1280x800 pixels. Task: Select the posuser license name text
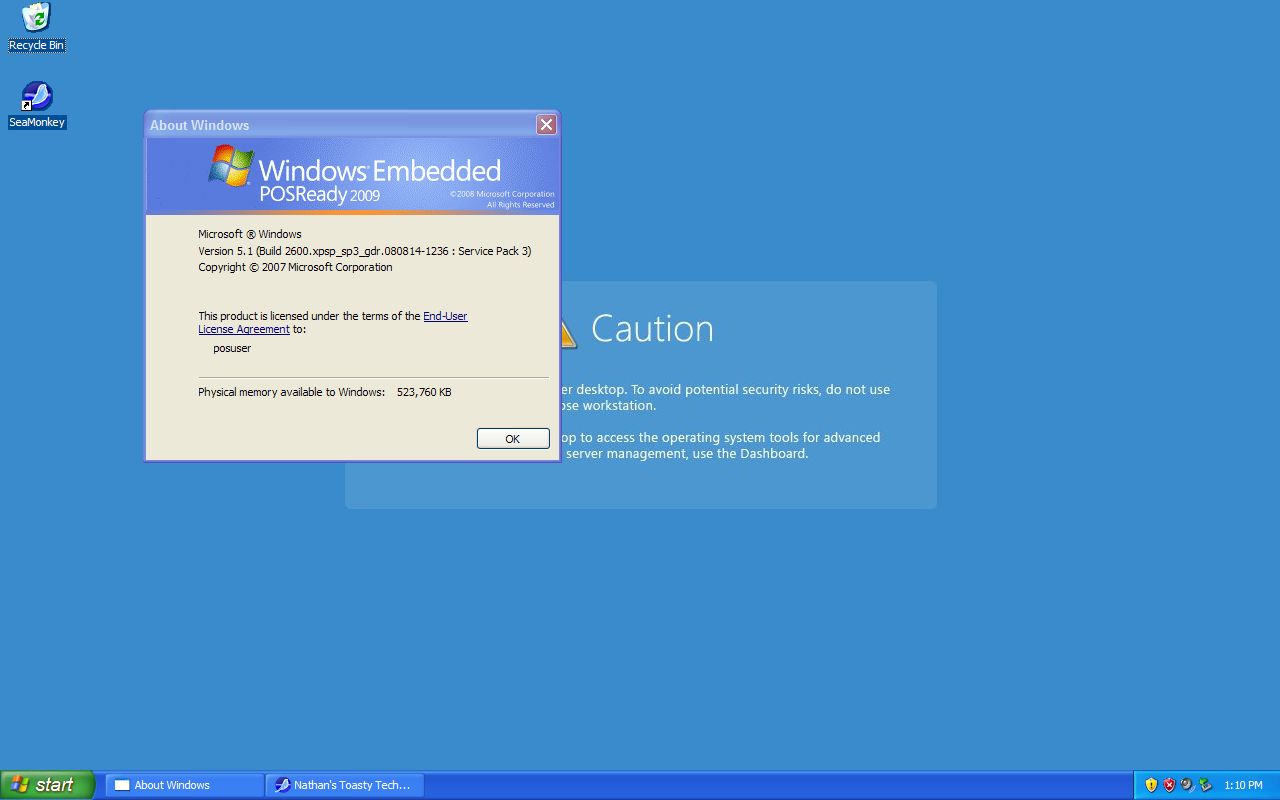point(231,348)
